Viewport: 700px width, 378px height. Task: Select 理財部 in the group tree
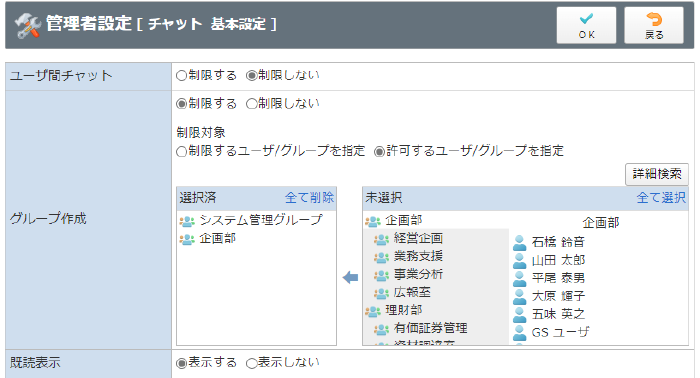(x=404, y=310)
